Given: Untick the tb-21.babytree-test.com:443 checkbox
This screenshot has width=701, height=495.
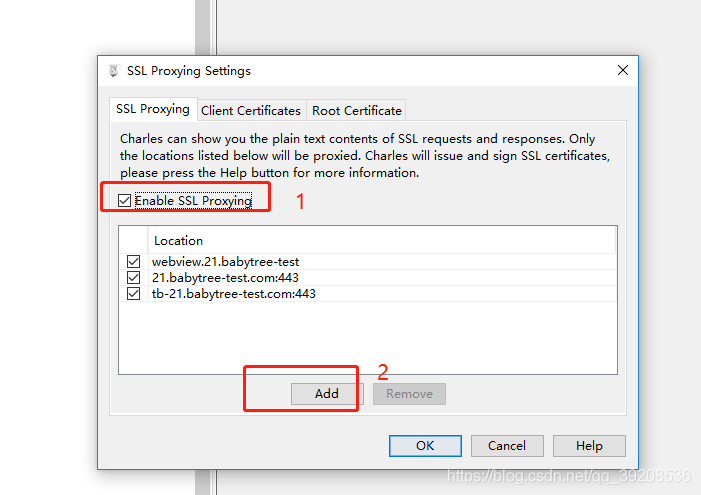Looking at the screenshot, I should (133, 294).
